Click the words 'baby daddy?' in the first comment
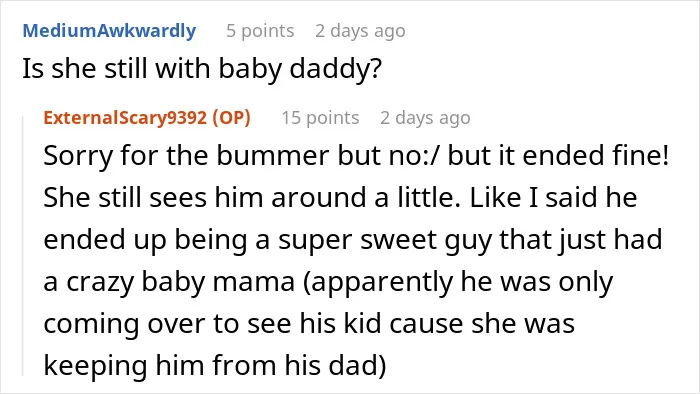 pos(300,69)
